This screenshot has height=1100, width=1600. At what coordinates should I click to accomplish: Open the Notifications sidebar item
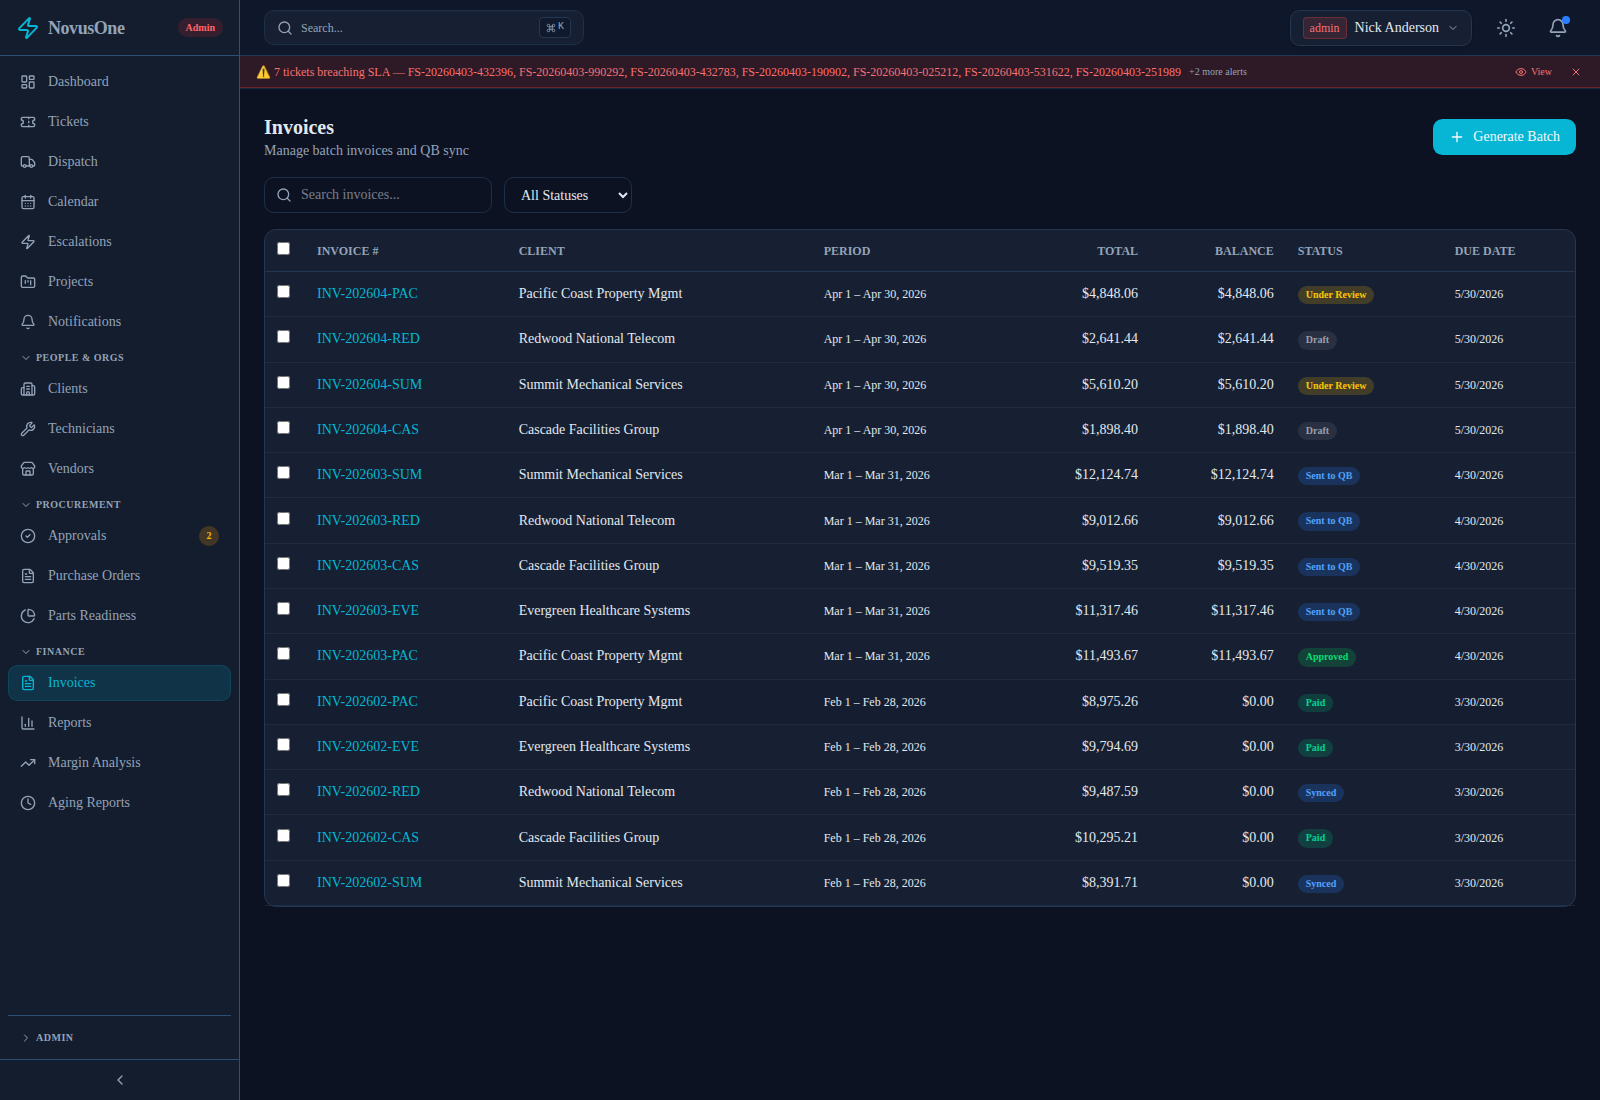[x=120, y=322]
